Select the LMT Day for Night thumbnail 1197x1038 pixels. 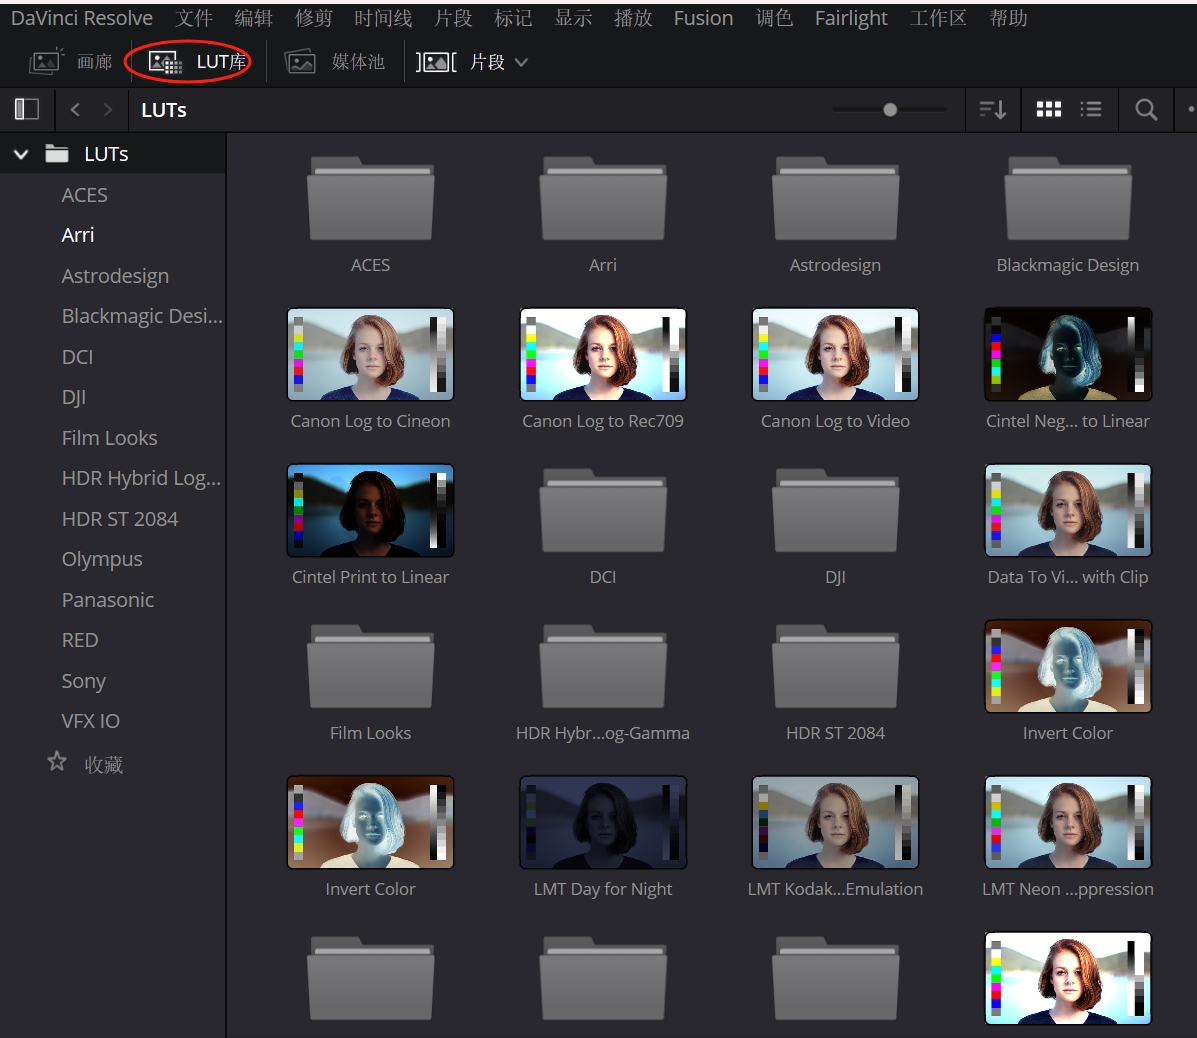tap(602, 823)
